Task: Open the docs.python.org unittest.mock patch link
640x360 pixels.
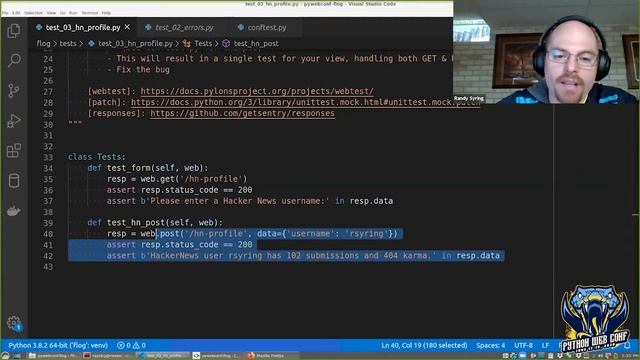Action: coord(305,102)
